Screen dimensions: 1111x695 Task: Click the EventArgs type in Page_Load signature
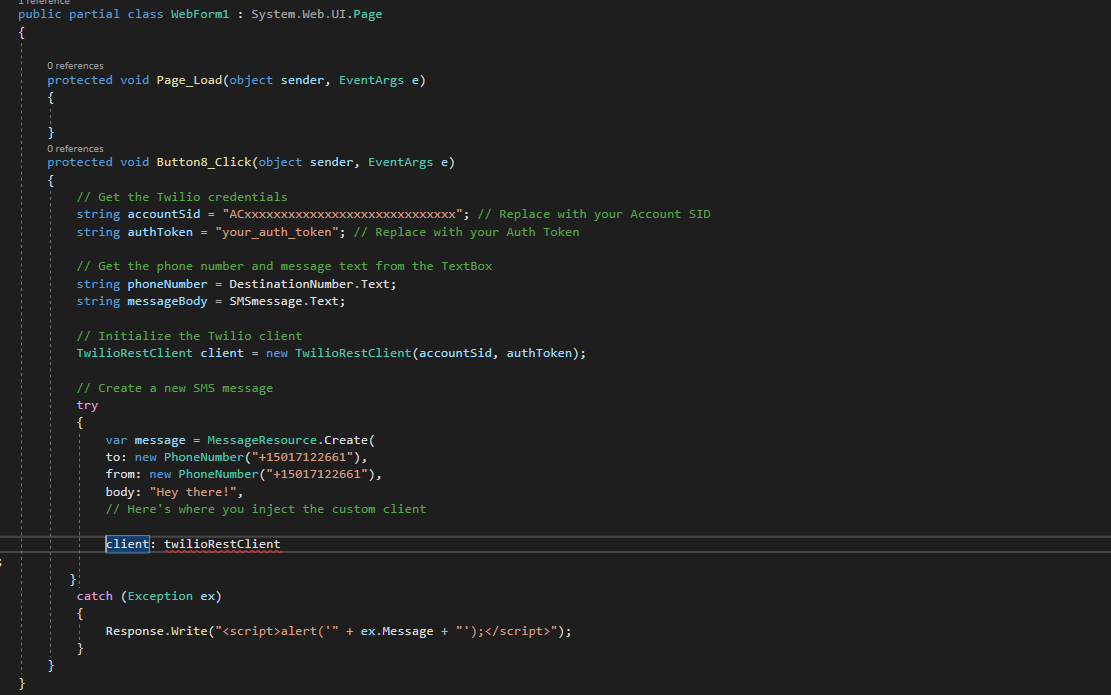click(371, 80)
